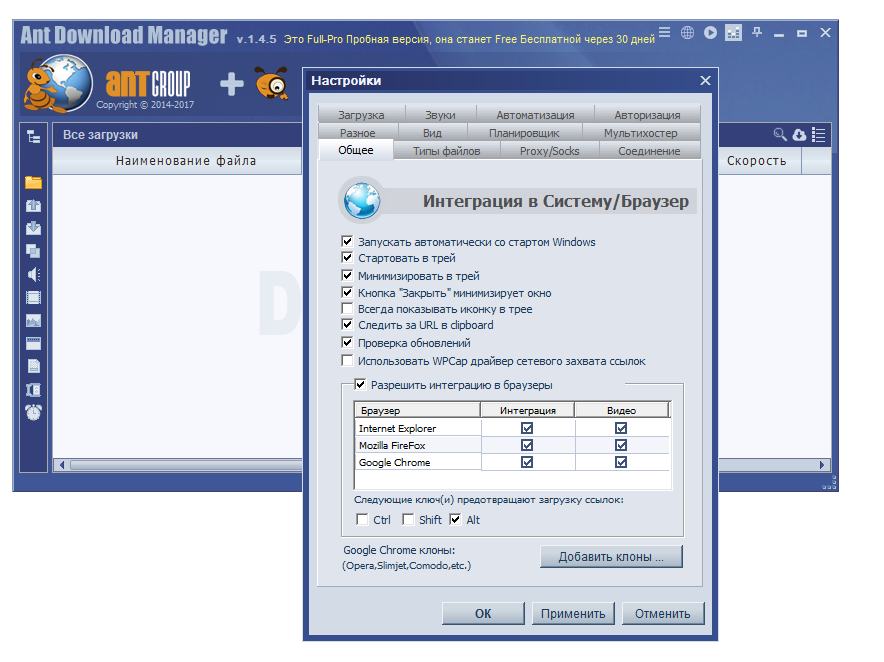The image size is (884, 662).
Task: Select the audio speaker category icon
Action: 33,275
